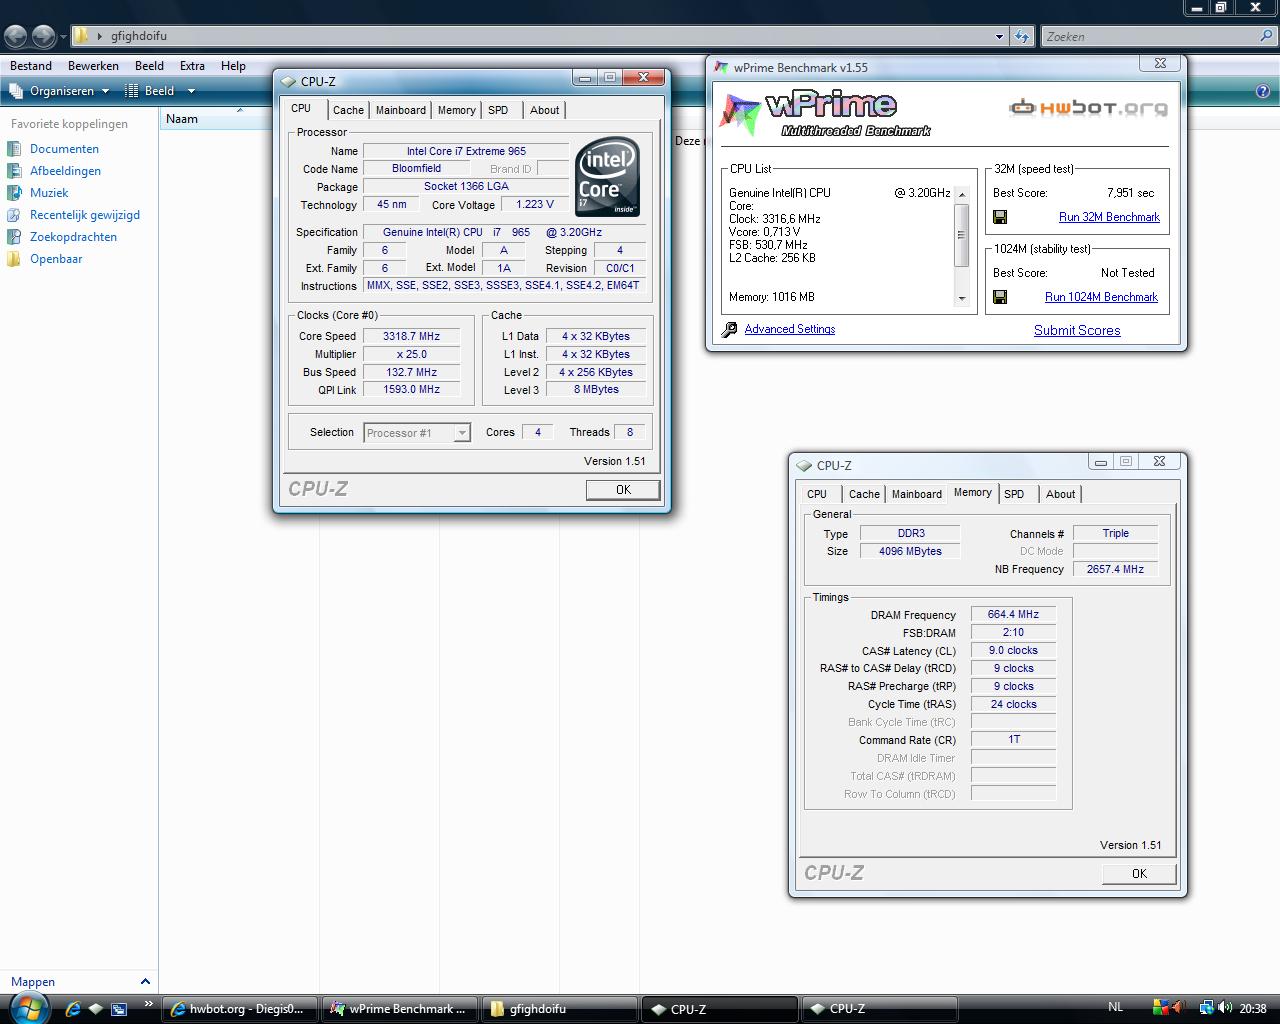Click OK in the CPU-Z CPU window
Screen dimensions: 1280x1024
[623, 490]
